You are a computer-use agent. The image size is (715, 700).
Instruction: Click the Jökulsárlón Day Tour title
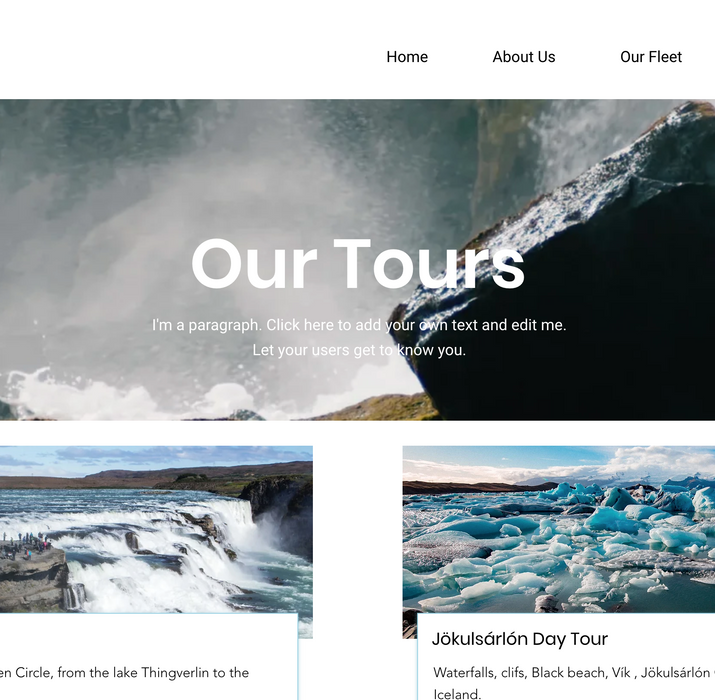pyautogui.click(x=519, y=639)
